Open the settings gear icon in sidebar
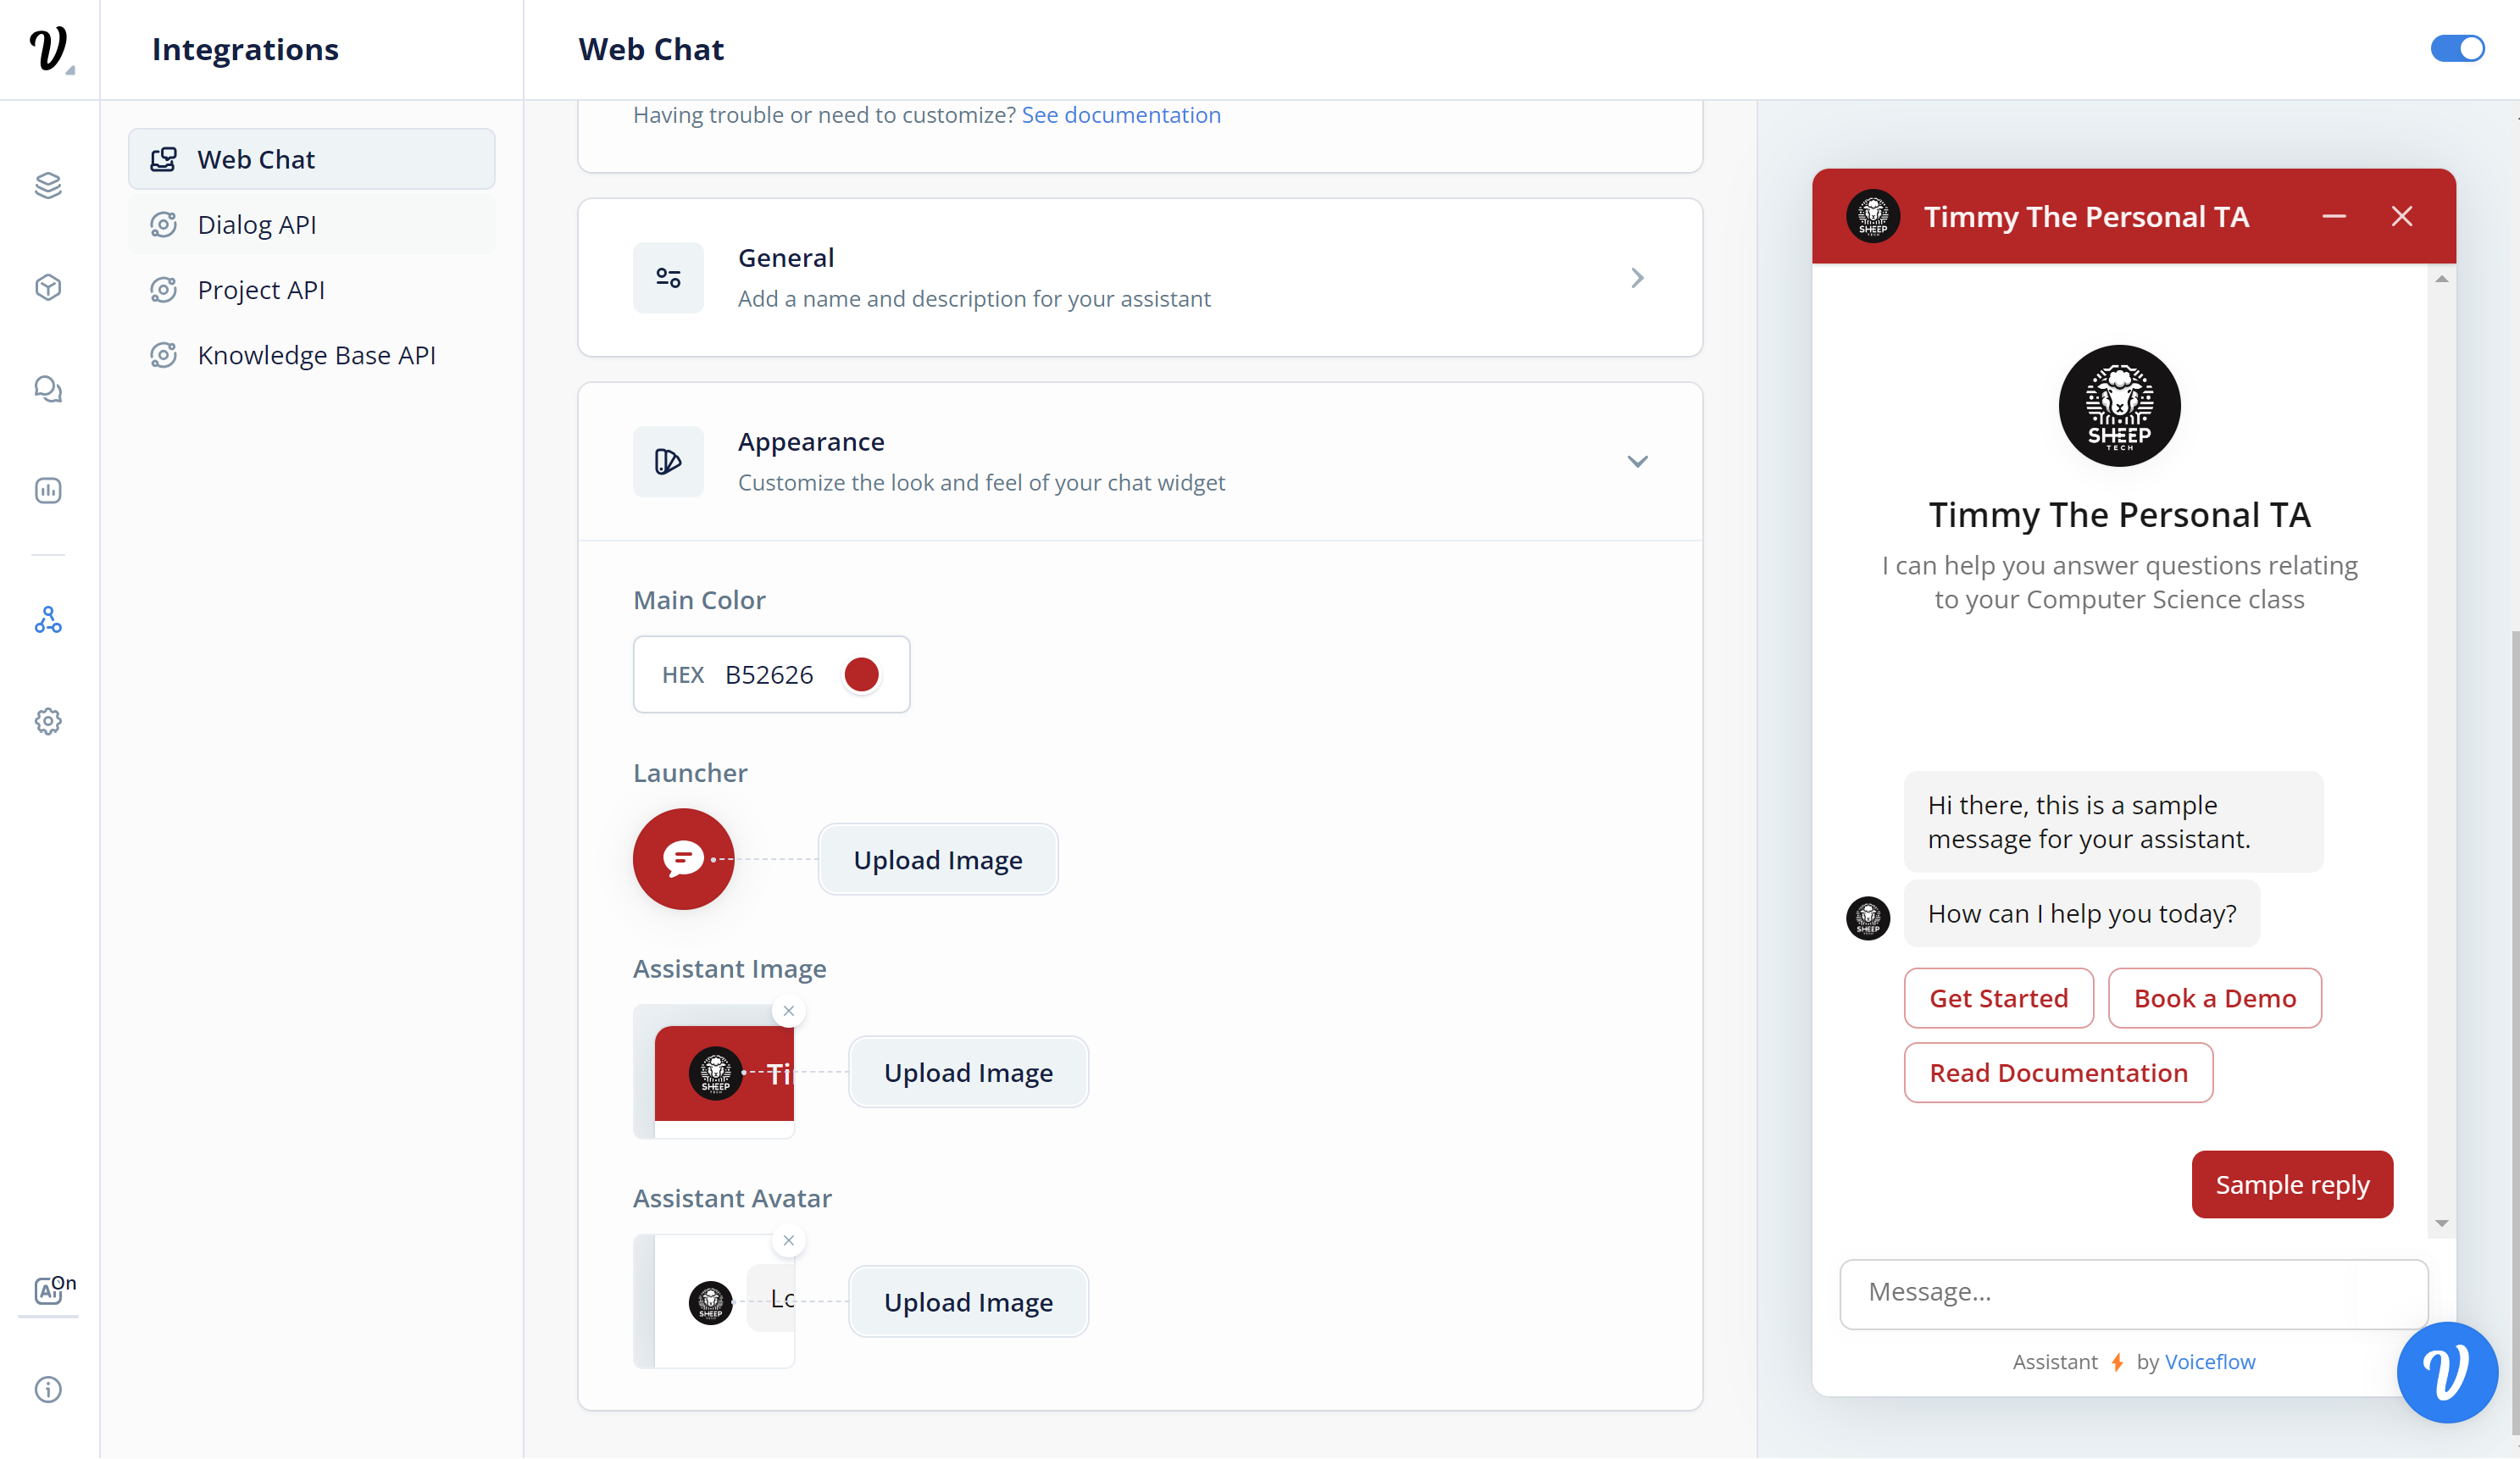Image resolution: width=2520 pixels, height=1459 pixels. [x=48, y=721]
